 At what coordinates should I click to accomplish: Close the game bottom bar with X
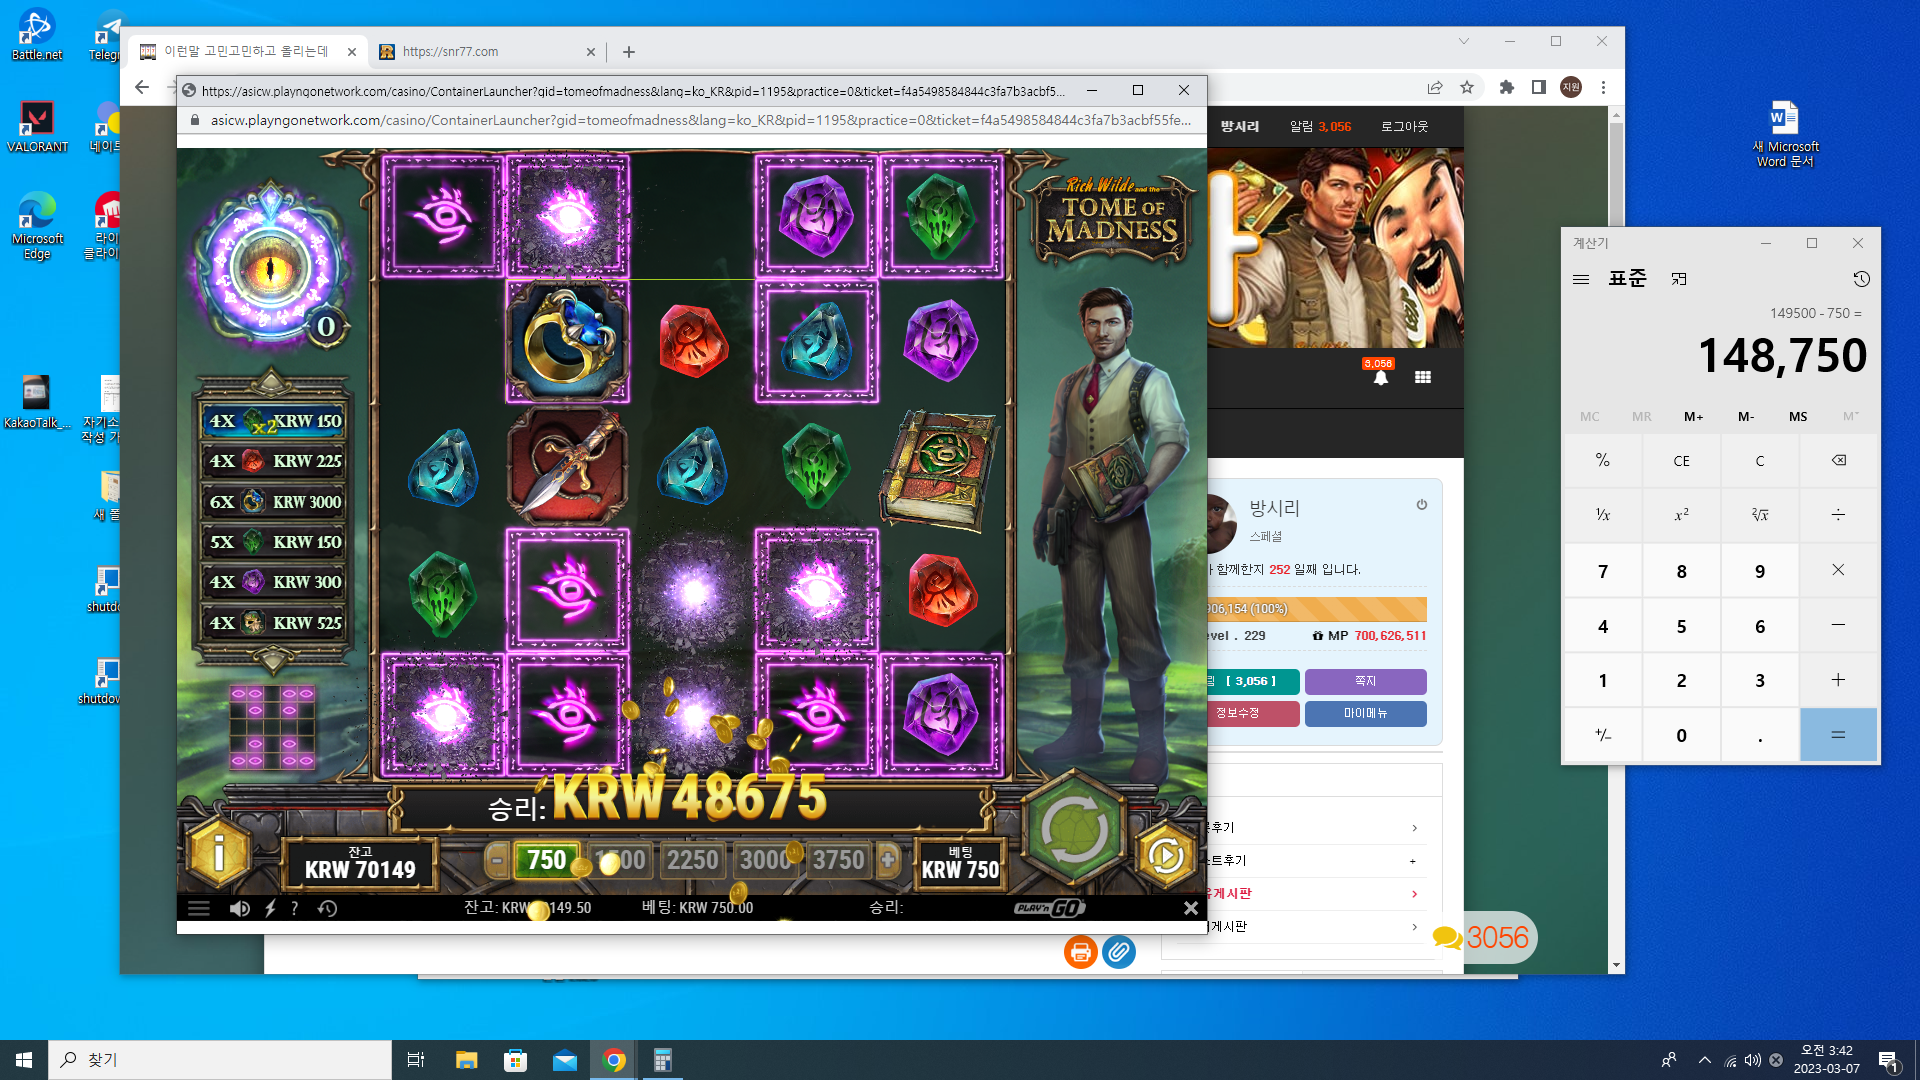[x=1190, y=908]
